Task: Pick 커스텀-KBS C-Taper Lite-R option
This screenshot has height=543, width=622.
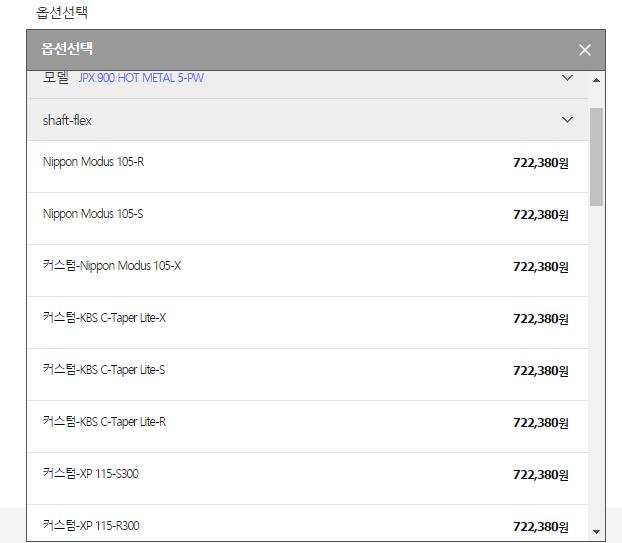Action: (x=104, y=422)
